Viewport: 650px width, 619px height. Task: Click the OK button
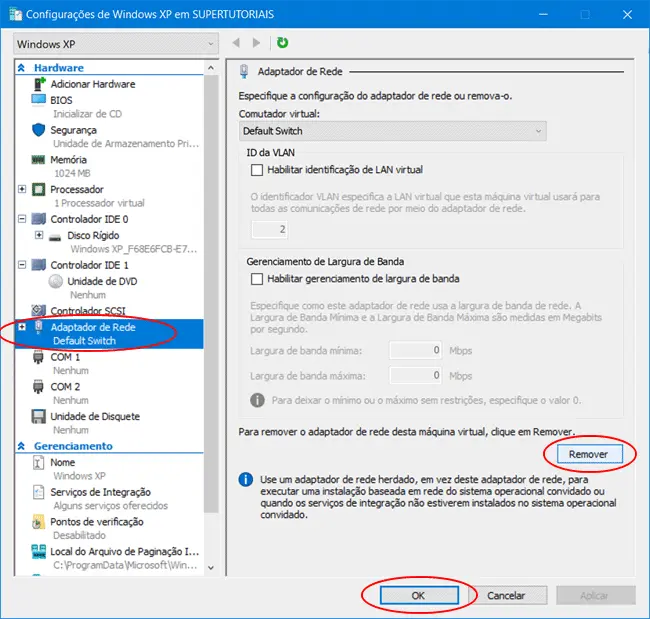tap(419, 595)
